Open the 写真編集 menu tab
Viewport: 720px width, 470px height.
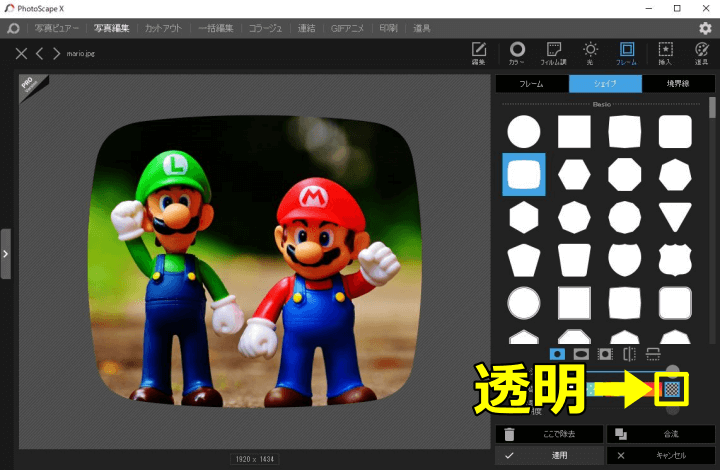tap(111, 28)
